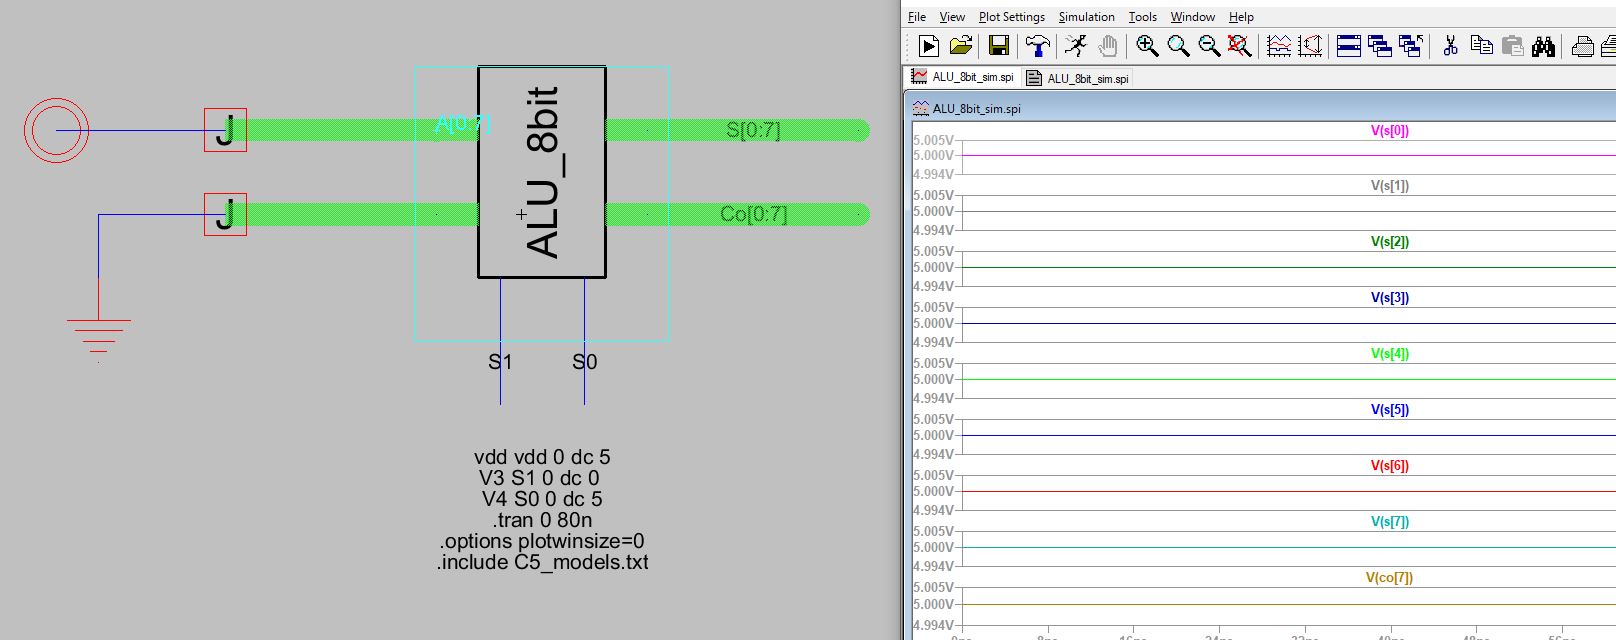Click the Run simulation icon
This screenshot has height=640, width=1616.
[928, 46]
